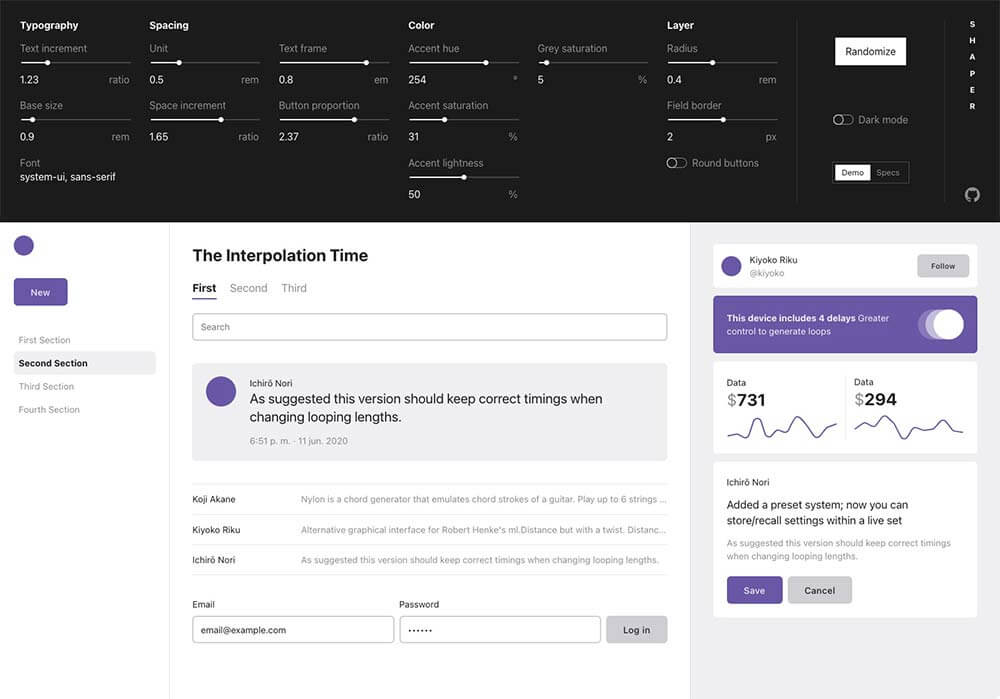Click the $294 data sparkline chart

(x=909, y=427)
